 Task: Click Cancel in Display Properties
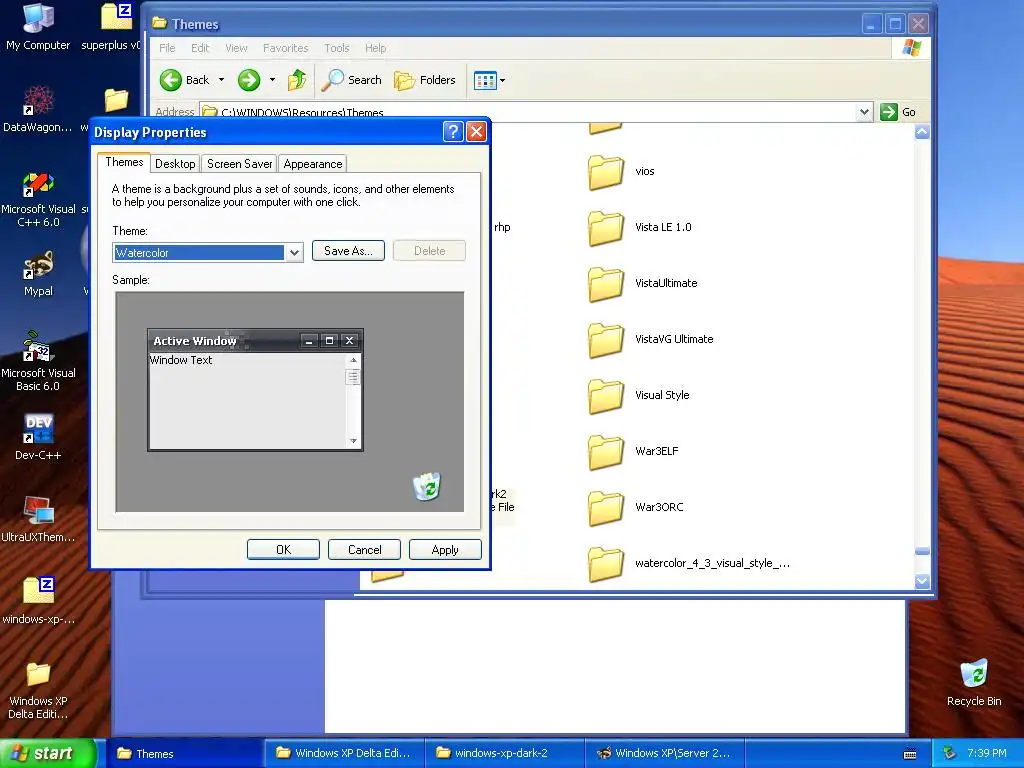pos(364,550)
